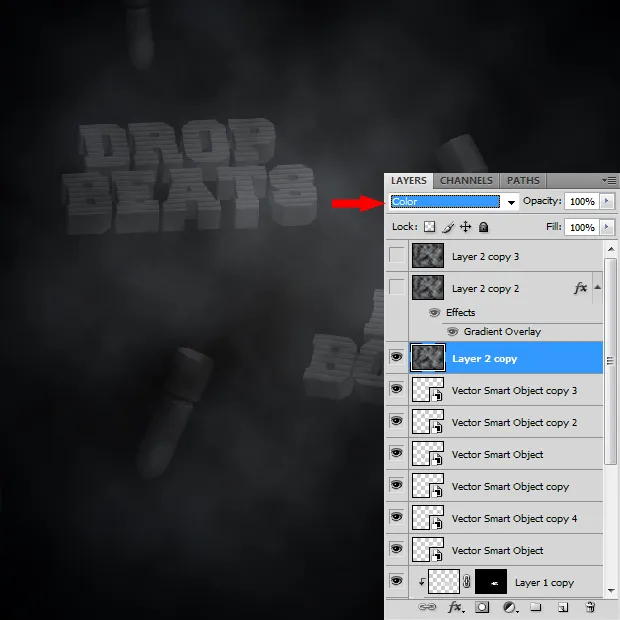The image size is (620, 620).
Task: Create a new layer
Action: tap(563, 607)
